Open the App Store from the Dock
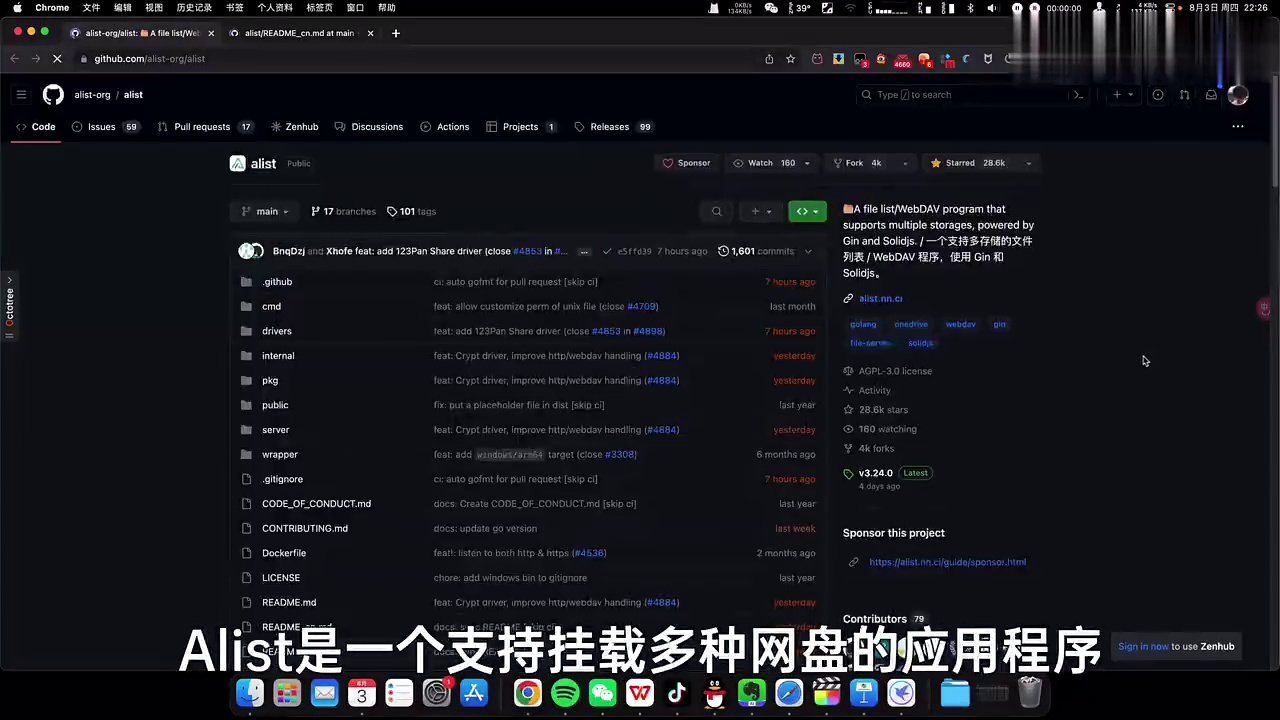The image size is (1280, 720). [x=474, y=692]
